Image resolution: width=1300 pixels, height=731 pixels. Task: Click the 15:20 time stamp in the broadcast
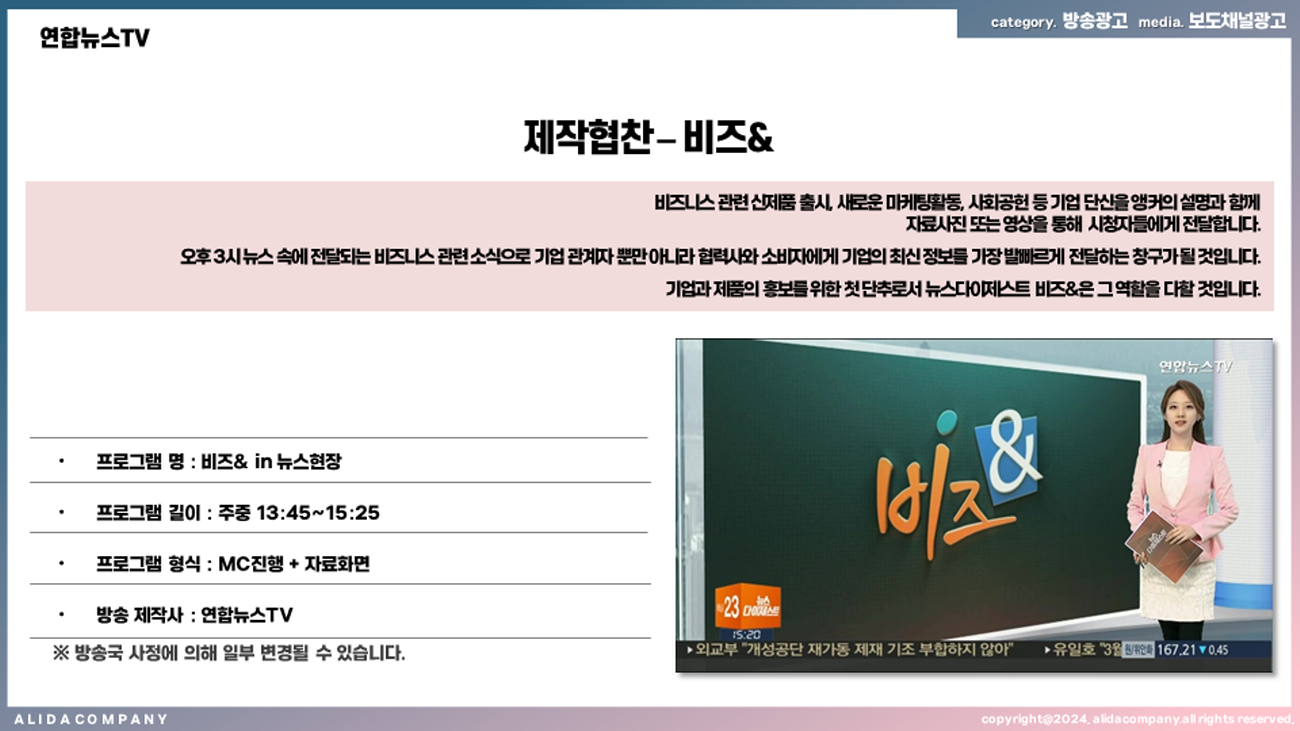pos(745,634)
